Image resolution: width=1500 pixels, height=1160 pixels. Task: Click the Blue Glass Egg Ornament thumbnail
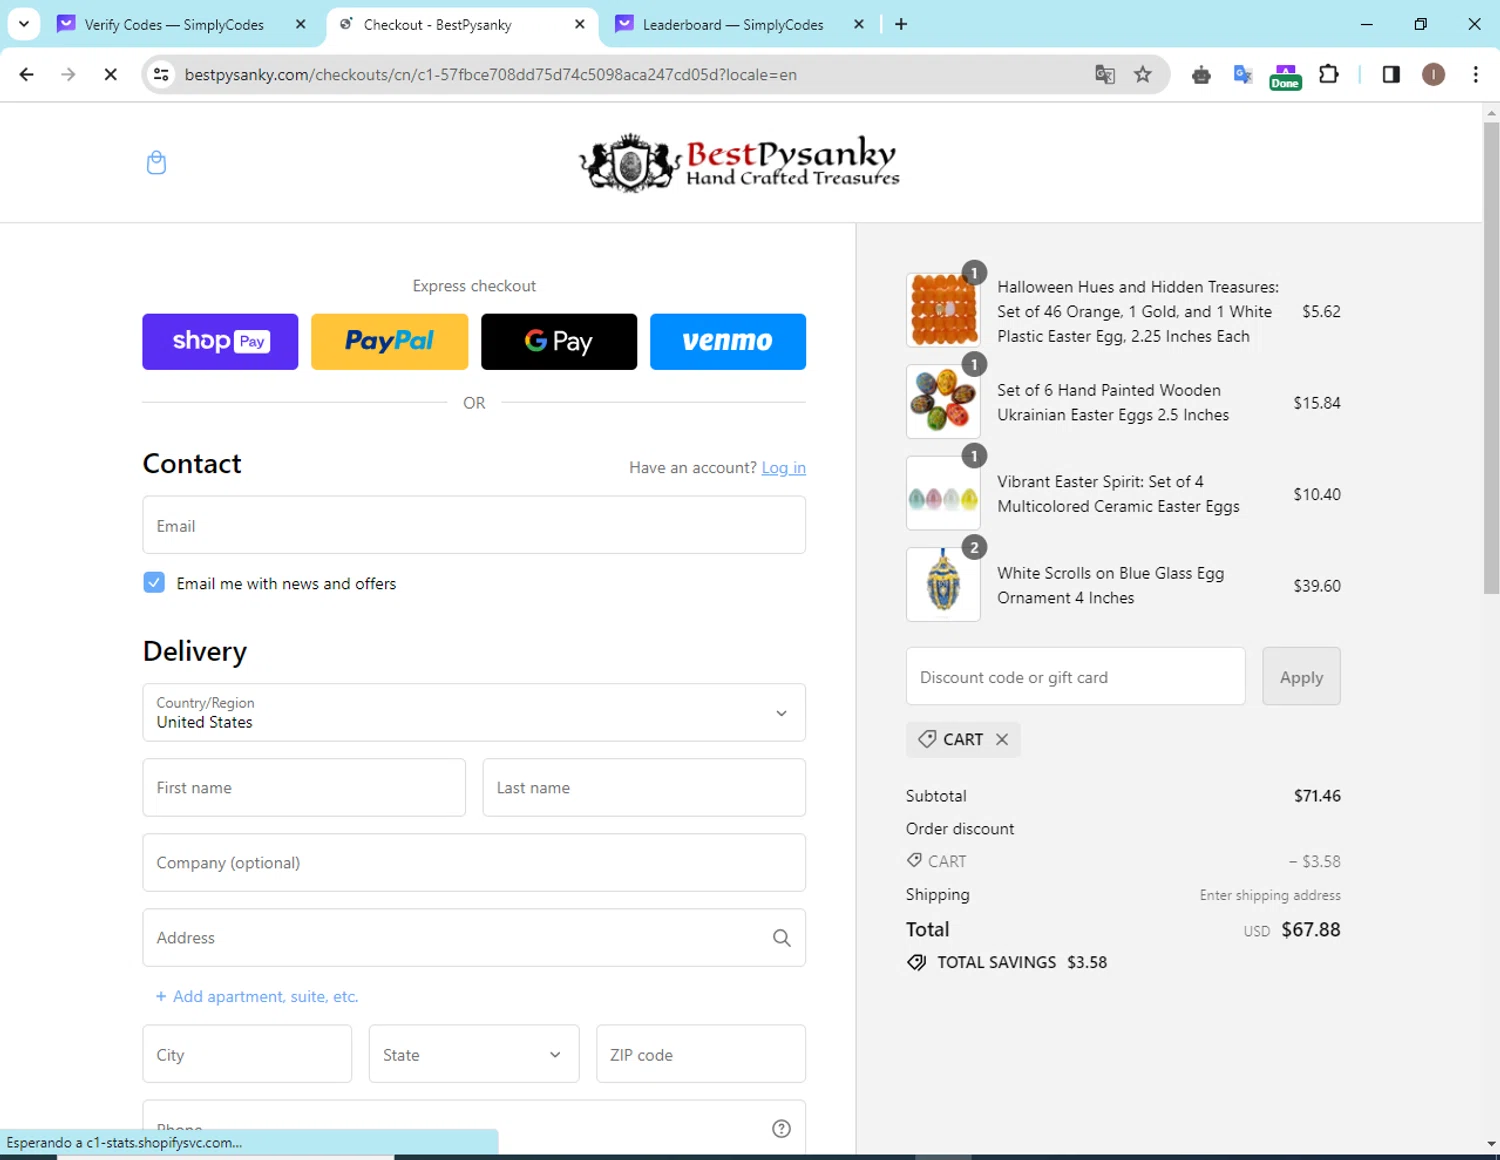coord(943,584)
